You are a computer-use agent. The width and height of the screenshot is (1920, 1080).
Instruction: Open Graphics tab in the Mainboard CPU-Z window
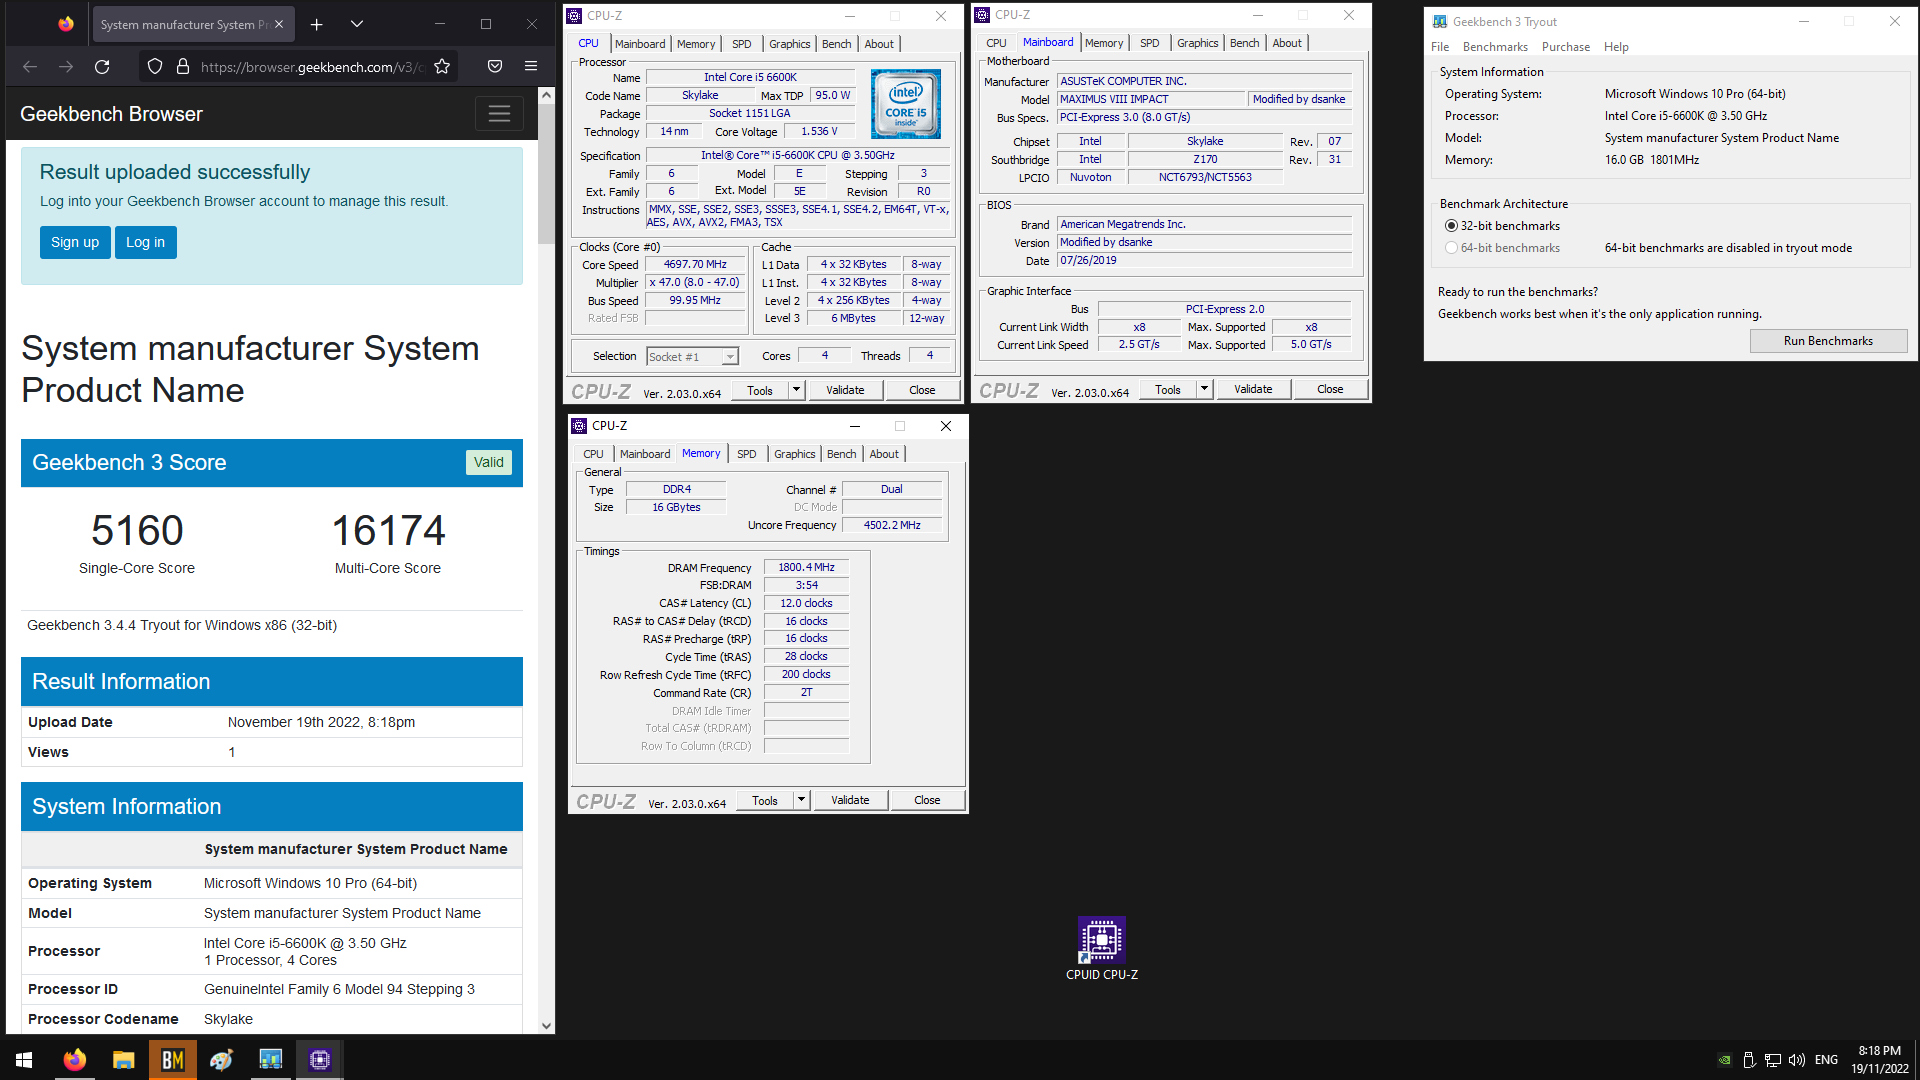1197,43
